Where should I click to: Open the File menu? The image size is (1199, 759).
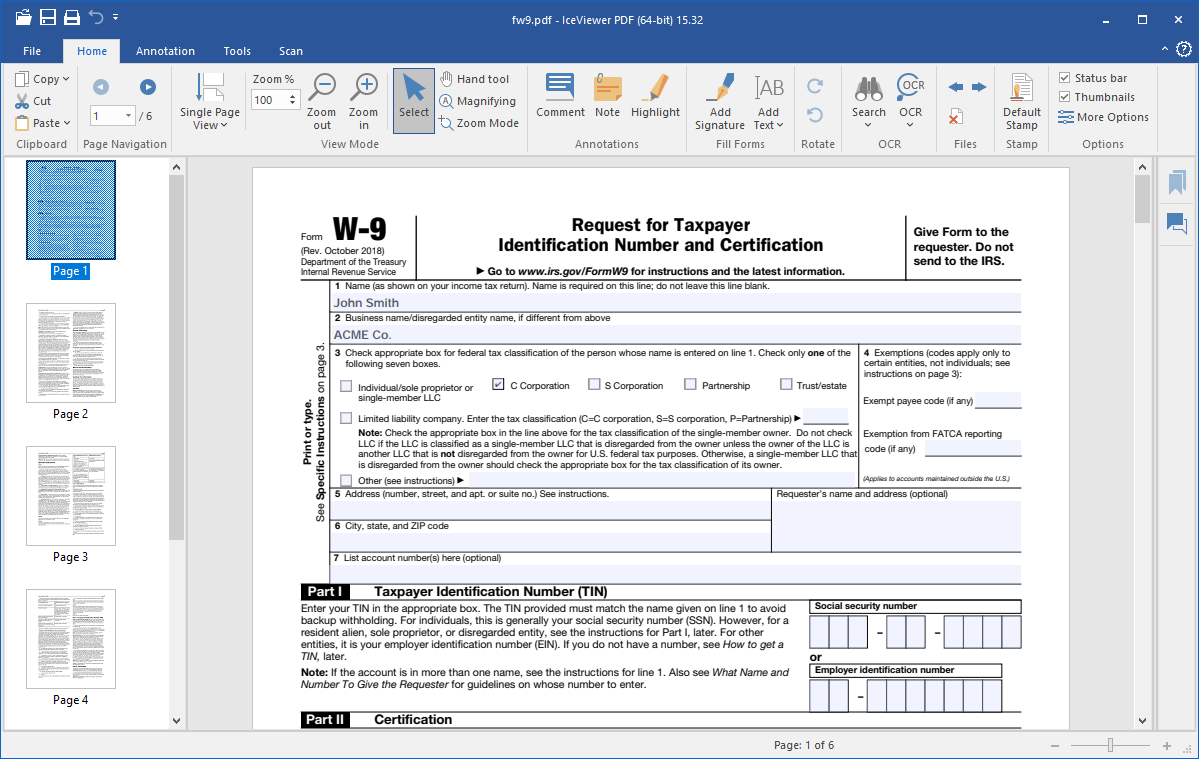[x=32, y=51]
